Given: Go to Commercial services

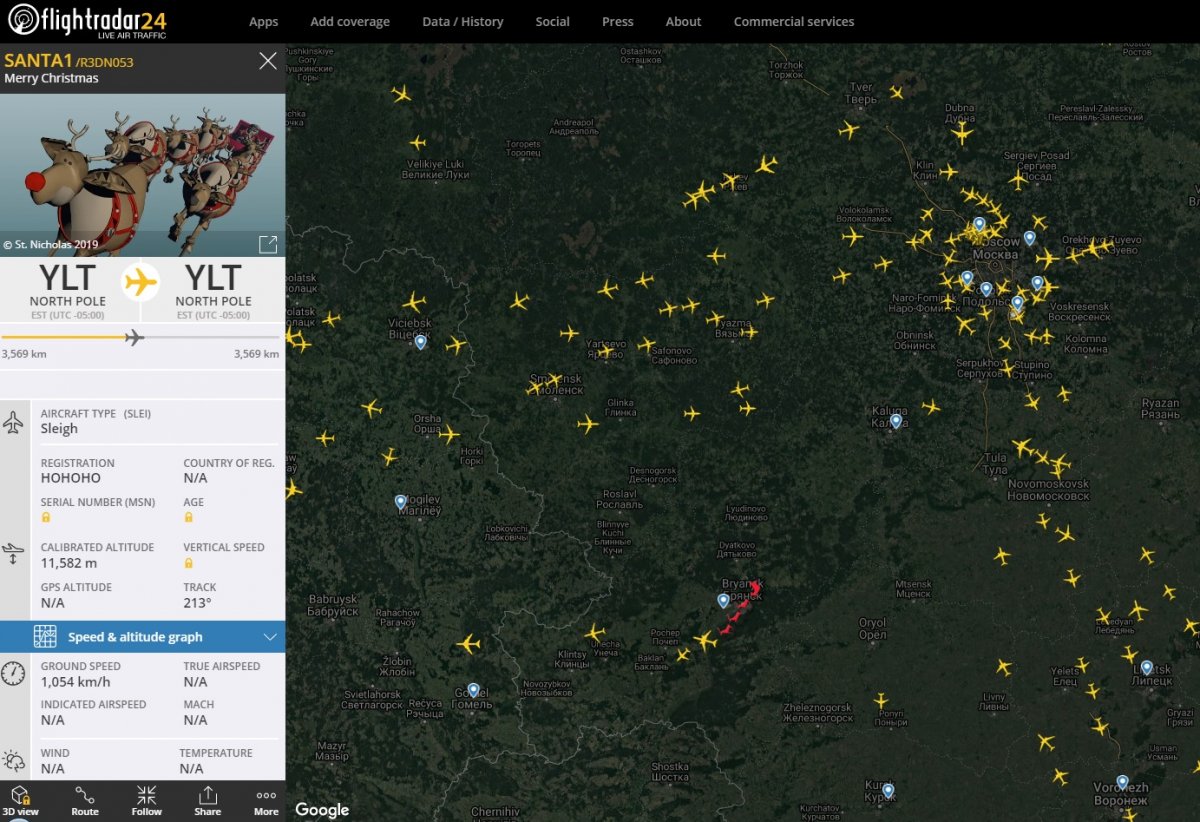Looking at the screenshot, I should (793, 21).
